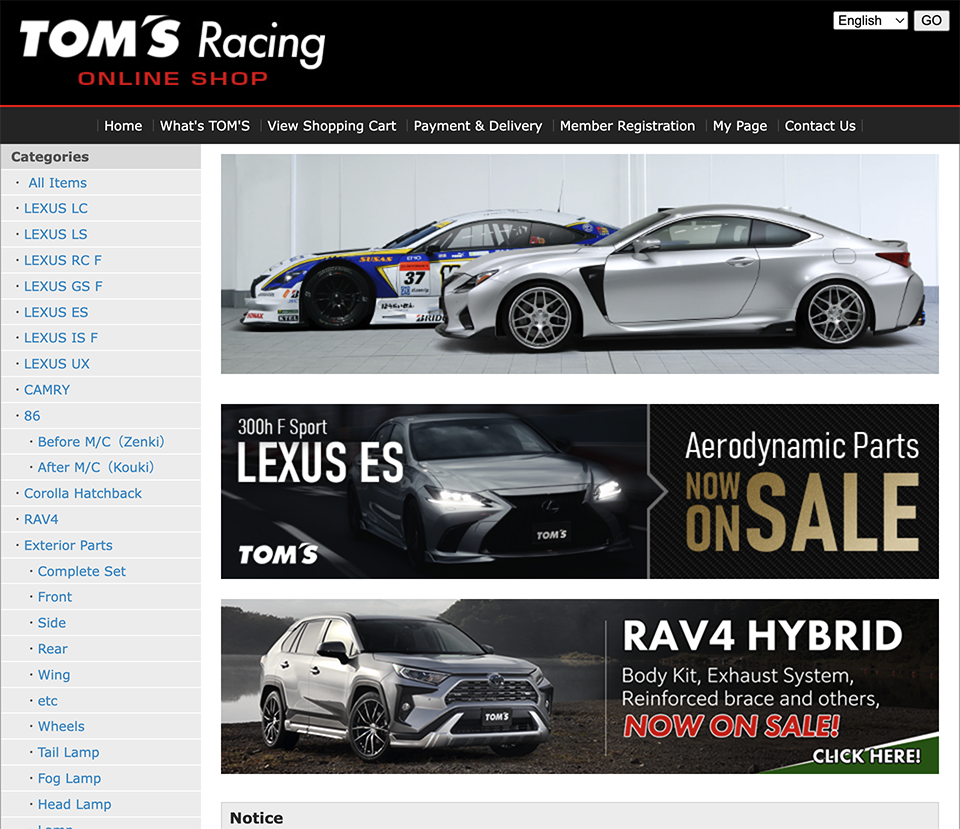This screenshot has height=829, width=960.
Task: Open the English language dropdown
Action: [870, 20]
